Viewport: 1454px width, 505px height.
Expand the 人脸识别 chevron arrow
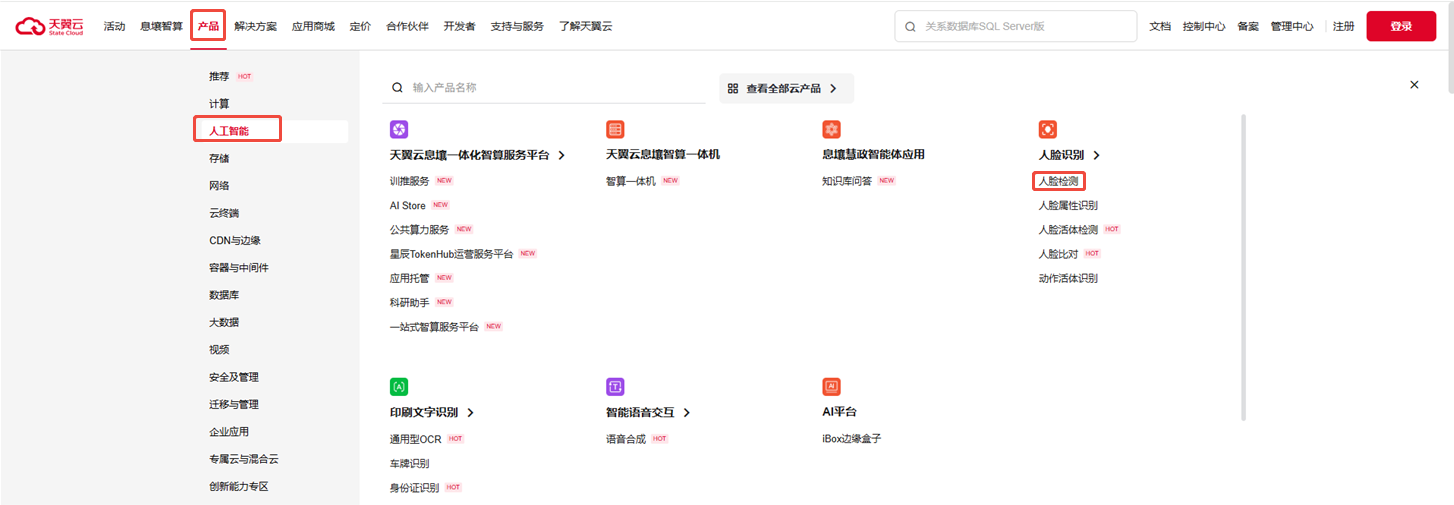1096,155
